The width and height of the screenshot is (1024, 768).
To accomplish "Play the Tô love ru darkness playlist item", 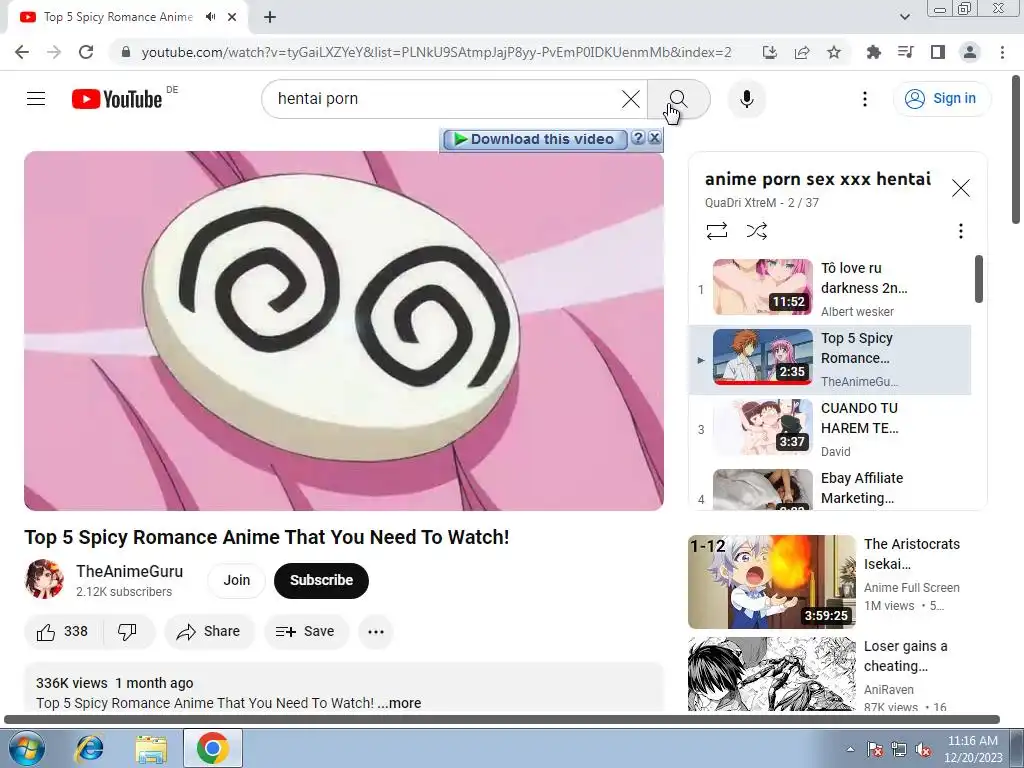I will pos(830,289).
